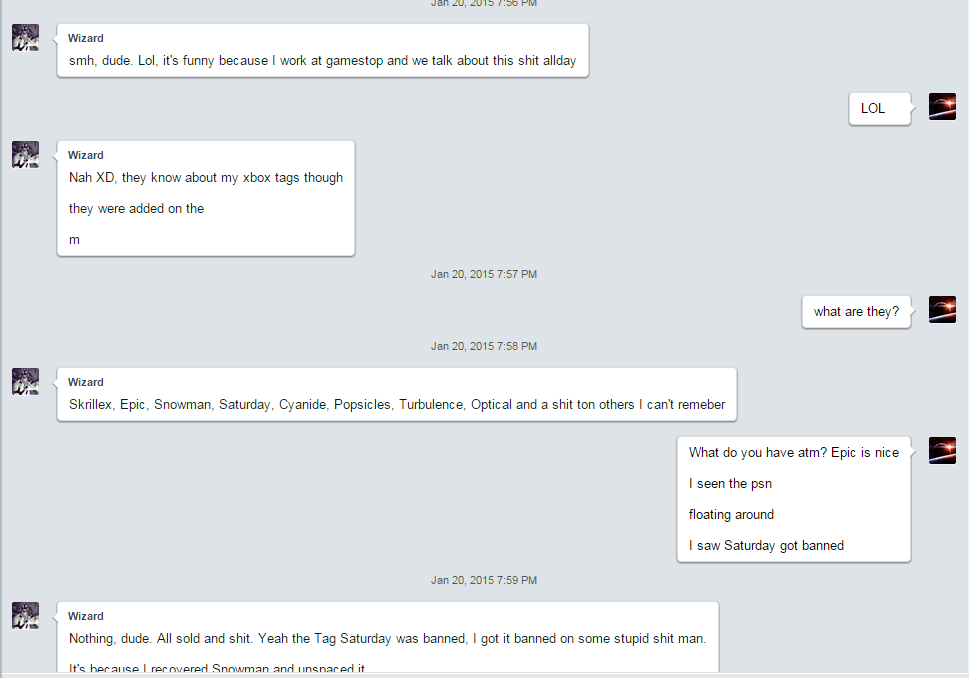The height and width of the screenshot is (678, 969).
Task: Click Wizard's avatar beside the gamestop message
Action: pyautogui.click(x=25, y=38)
